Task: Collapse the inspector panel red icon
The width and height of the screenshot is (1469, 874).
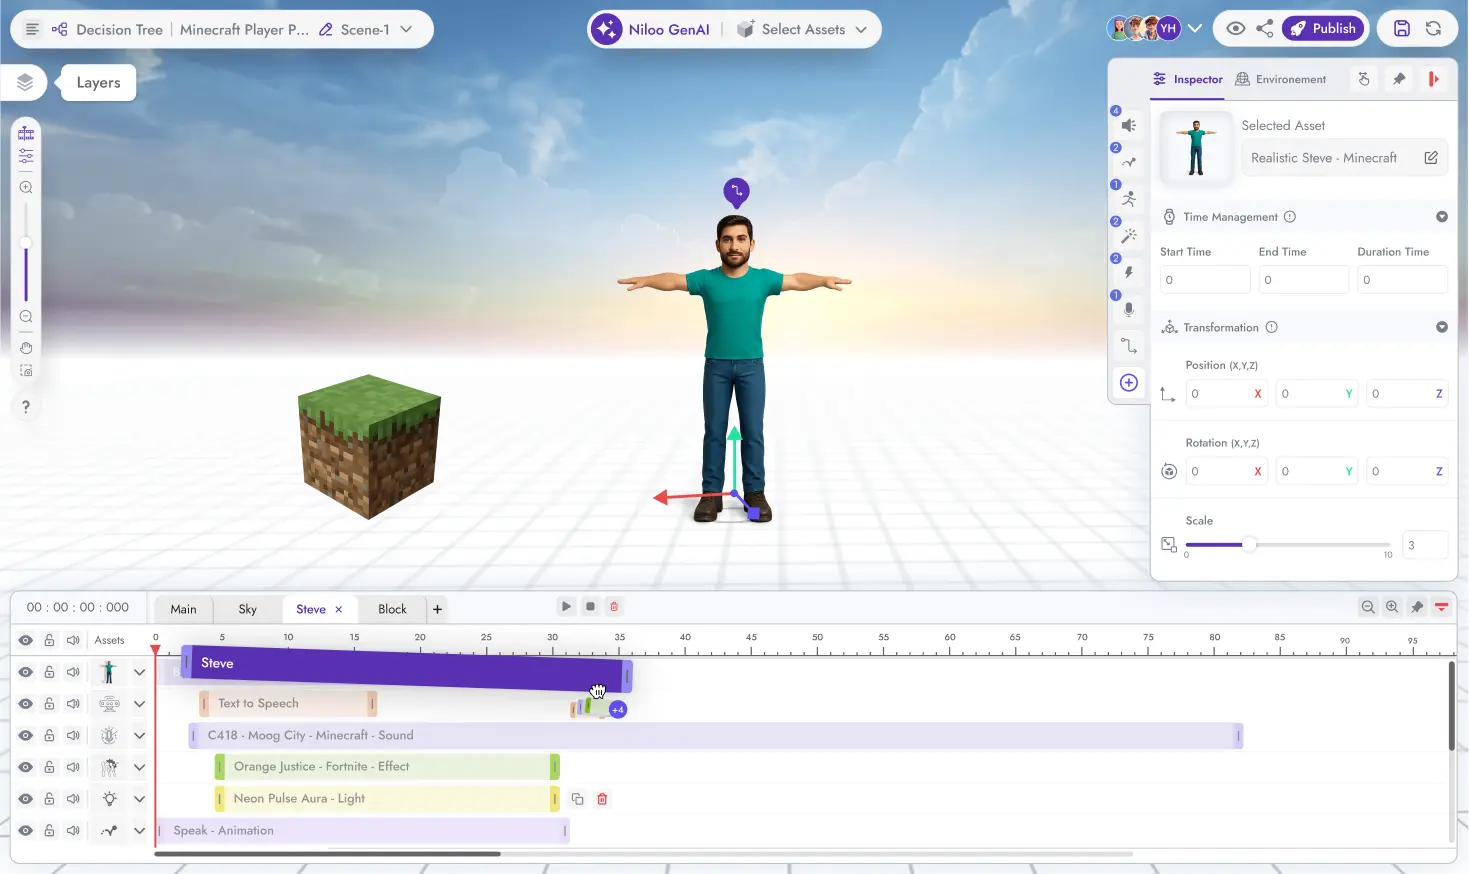Action: [1433, 79]
